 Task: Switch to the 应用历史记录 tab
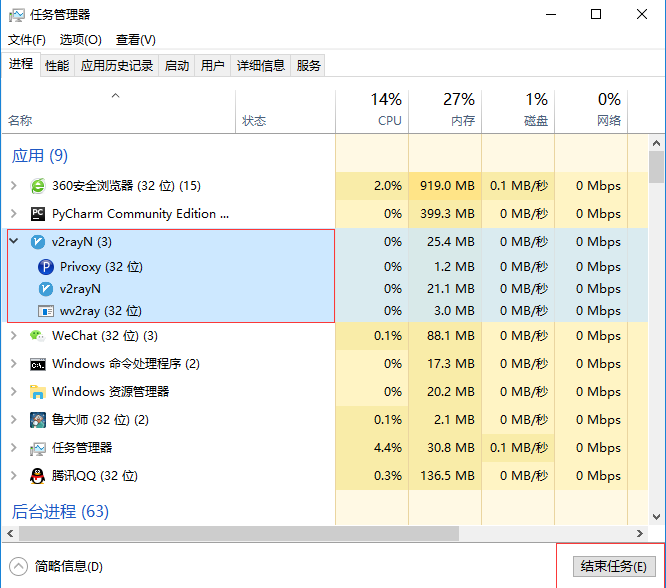117,66
